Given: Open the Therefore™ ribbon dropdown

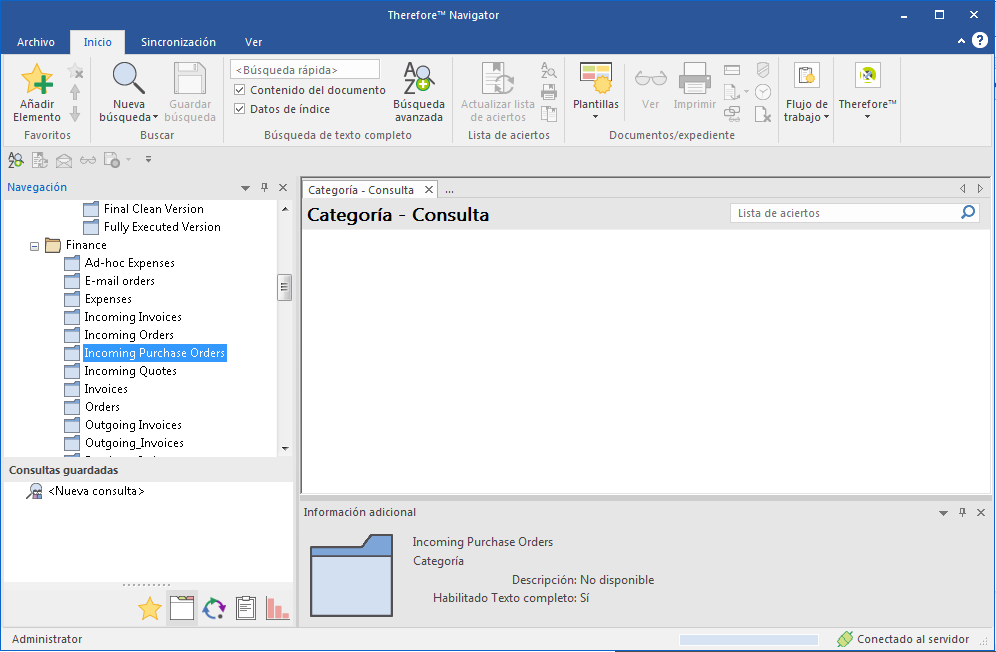Looking at the screenshot, I should 867,117.
